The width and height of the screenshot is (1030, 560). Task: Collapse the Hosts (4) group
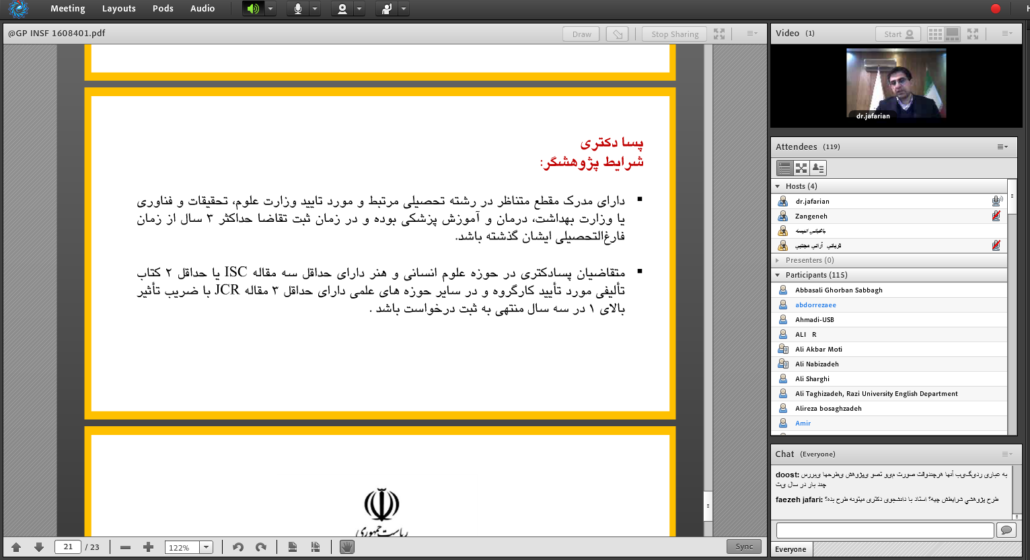tap(778, 186)
